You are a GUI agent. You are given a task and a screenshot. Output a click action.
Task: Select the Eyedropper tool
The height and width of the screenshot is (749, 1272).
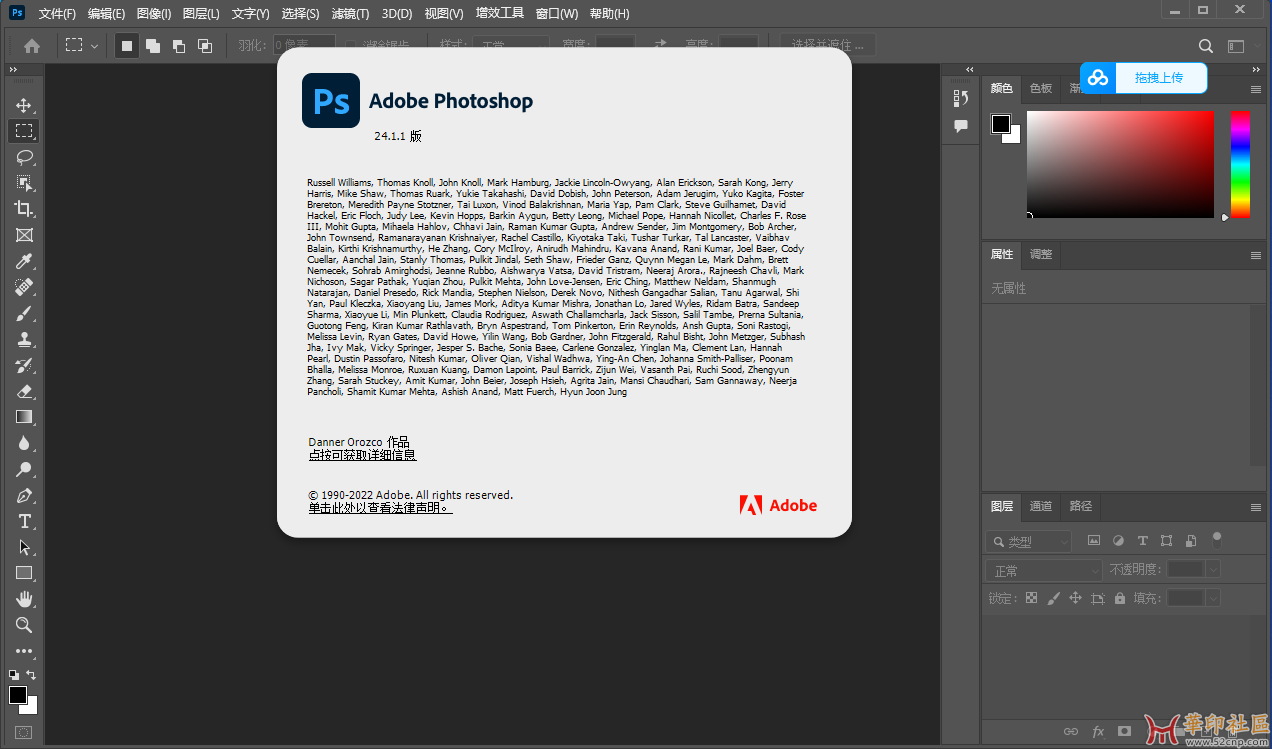point(23,261)
